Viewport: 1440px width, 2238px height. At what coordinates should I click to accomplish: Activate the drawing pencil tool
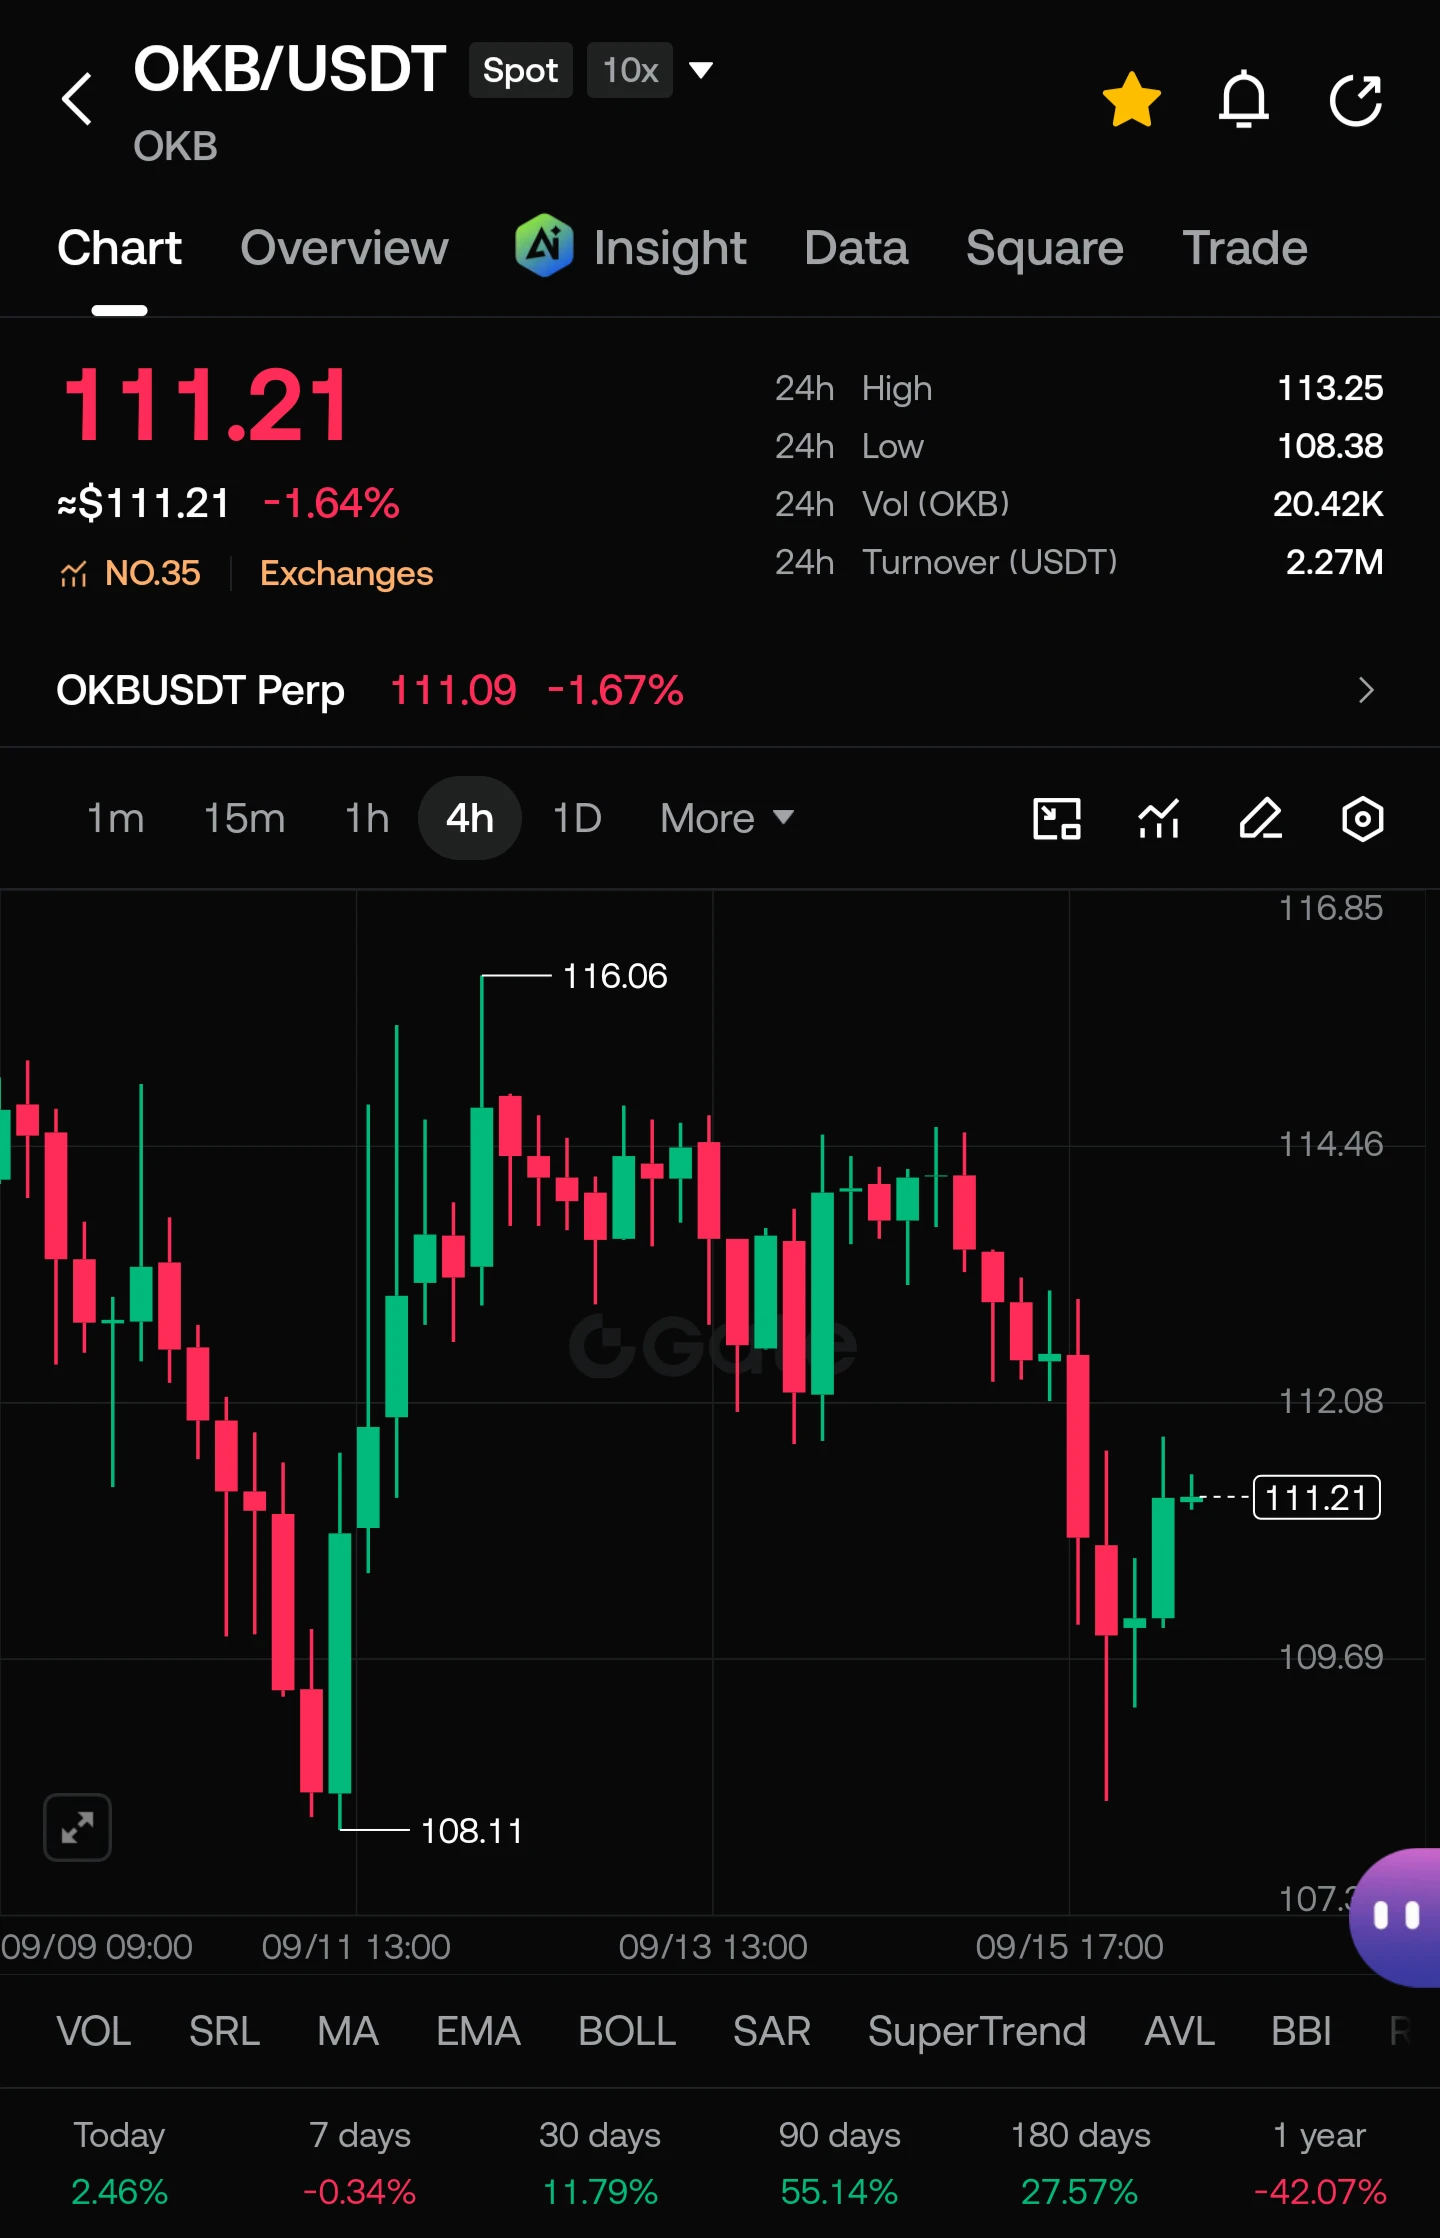1261,819
